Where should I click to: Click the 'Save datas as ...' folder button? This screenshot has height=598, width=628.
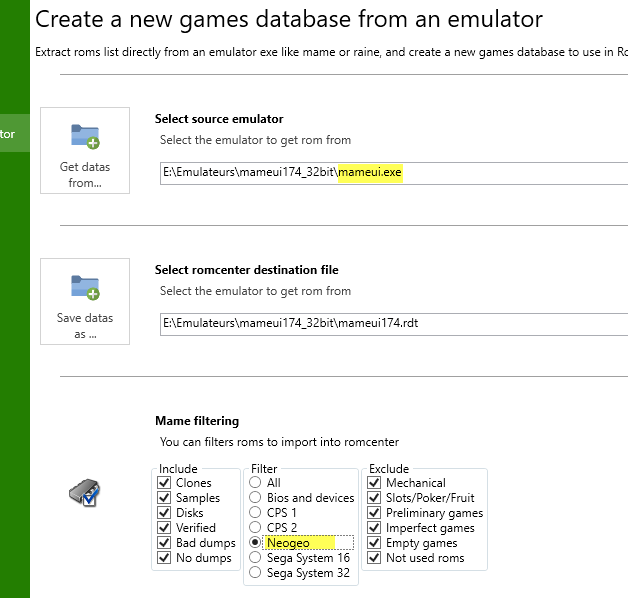point(85,301)
